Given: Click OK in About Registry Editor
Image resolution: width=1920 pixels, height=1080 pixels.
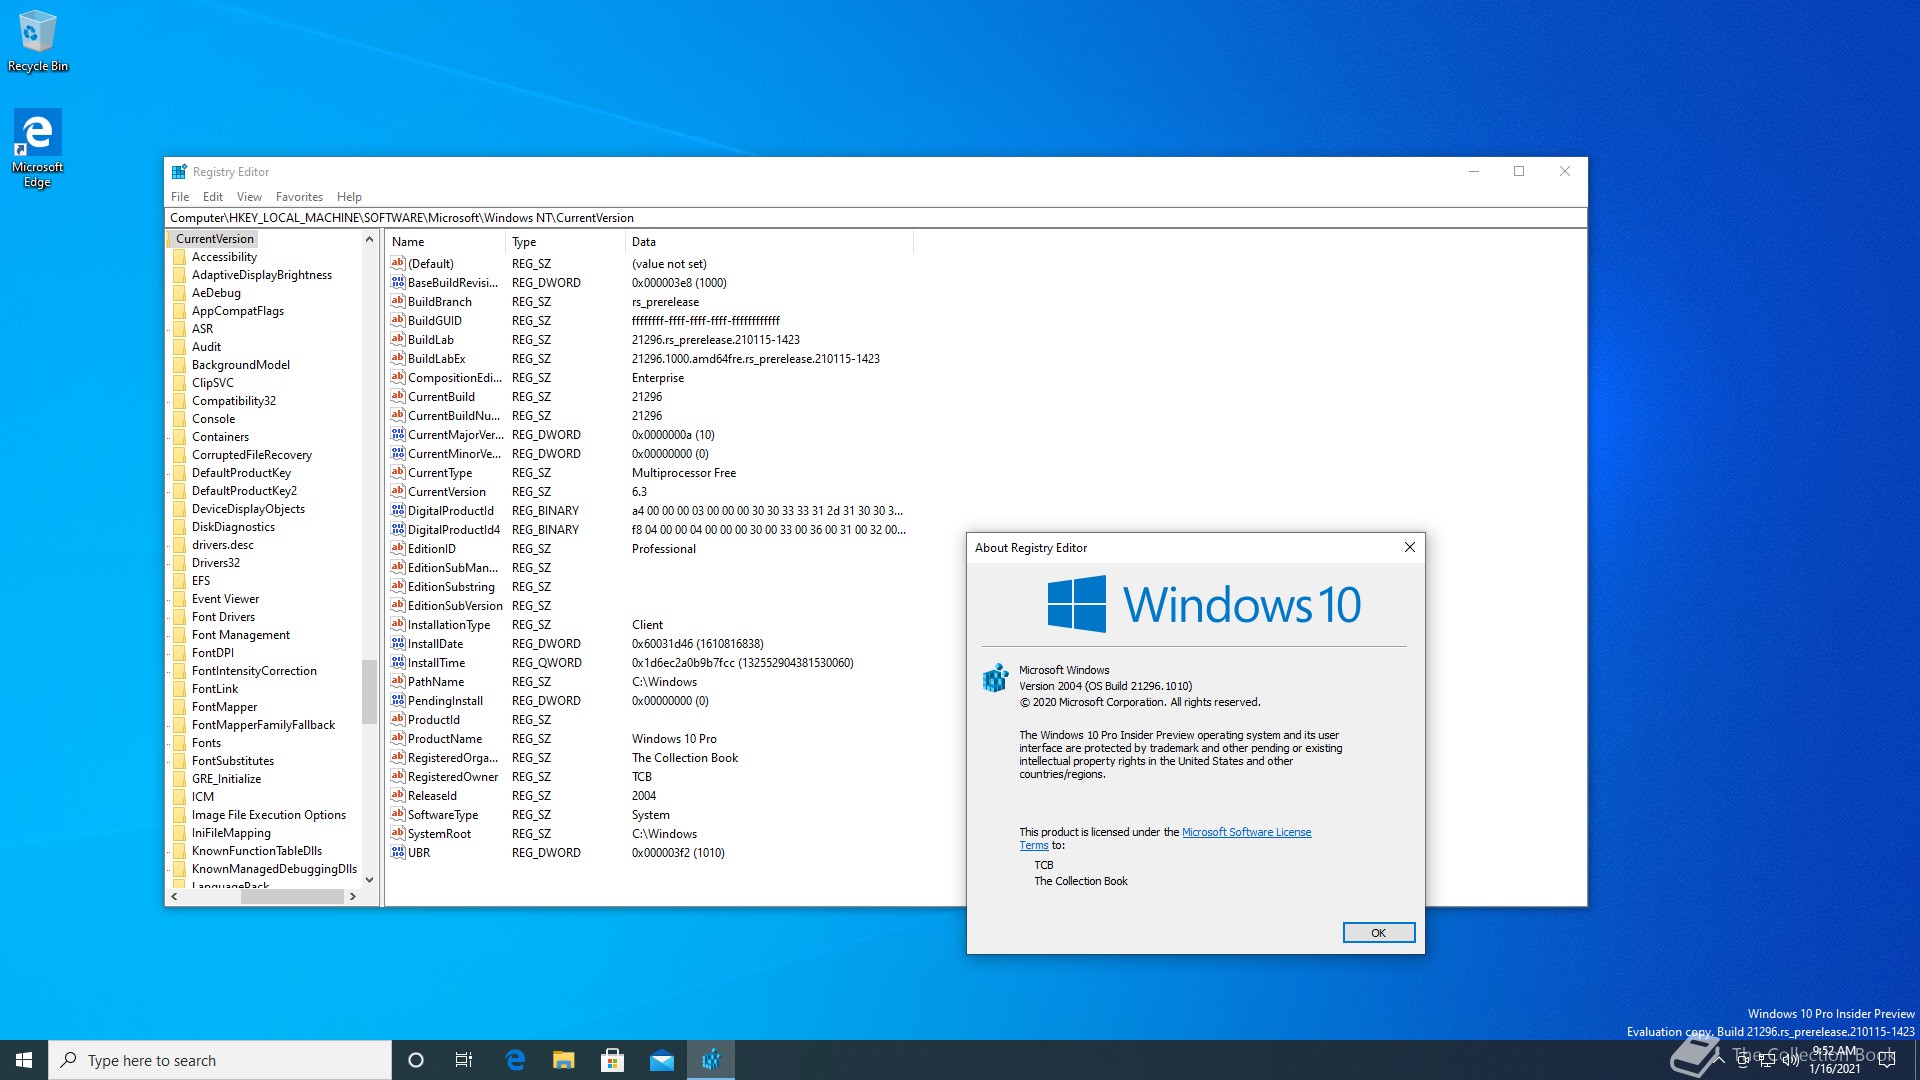Looking at the screenshot, I should pyautogui.click(x=1378, y=933).
